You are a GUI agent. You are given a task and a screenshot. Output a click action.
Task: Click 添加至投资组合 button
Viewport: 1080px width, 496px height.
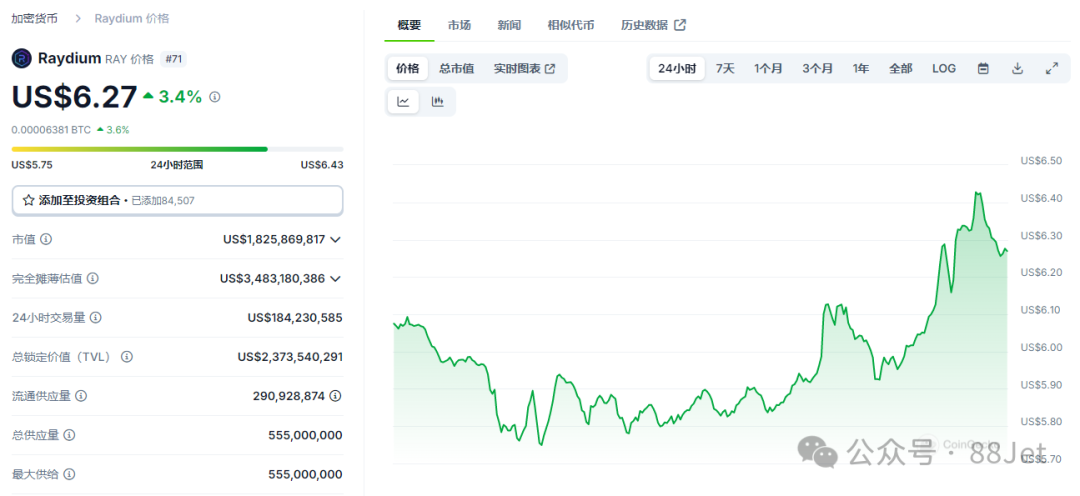coord(178,200)
